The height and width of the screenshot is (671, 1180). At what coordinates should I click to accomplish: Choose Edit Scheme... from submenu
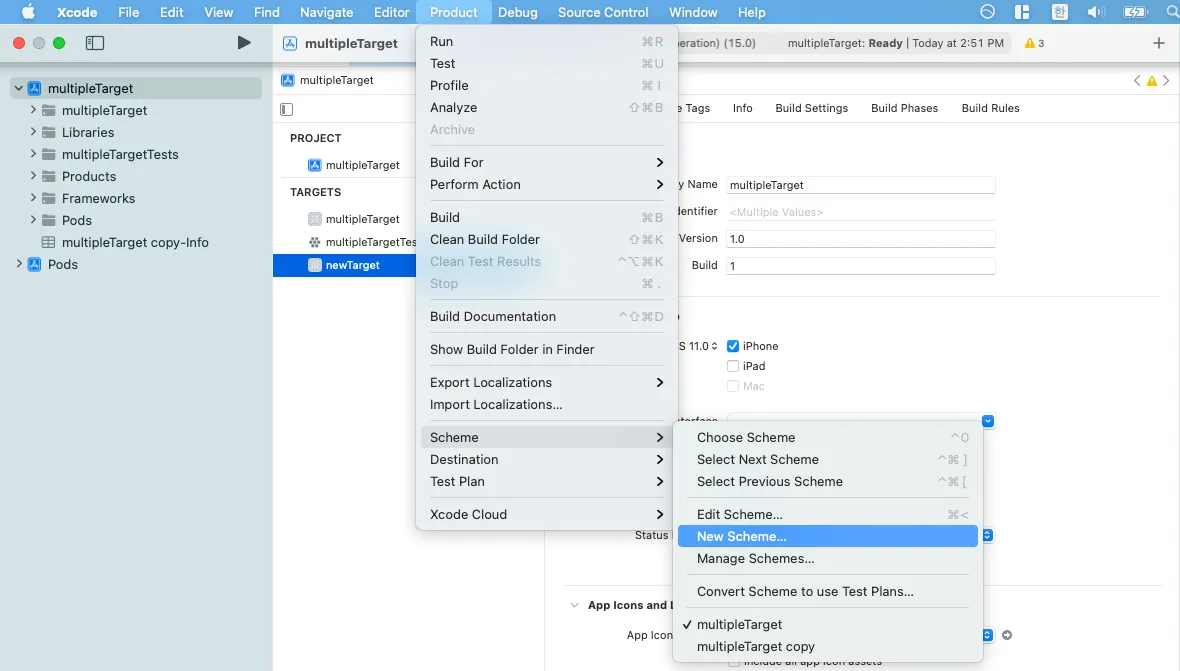point(826,515)
